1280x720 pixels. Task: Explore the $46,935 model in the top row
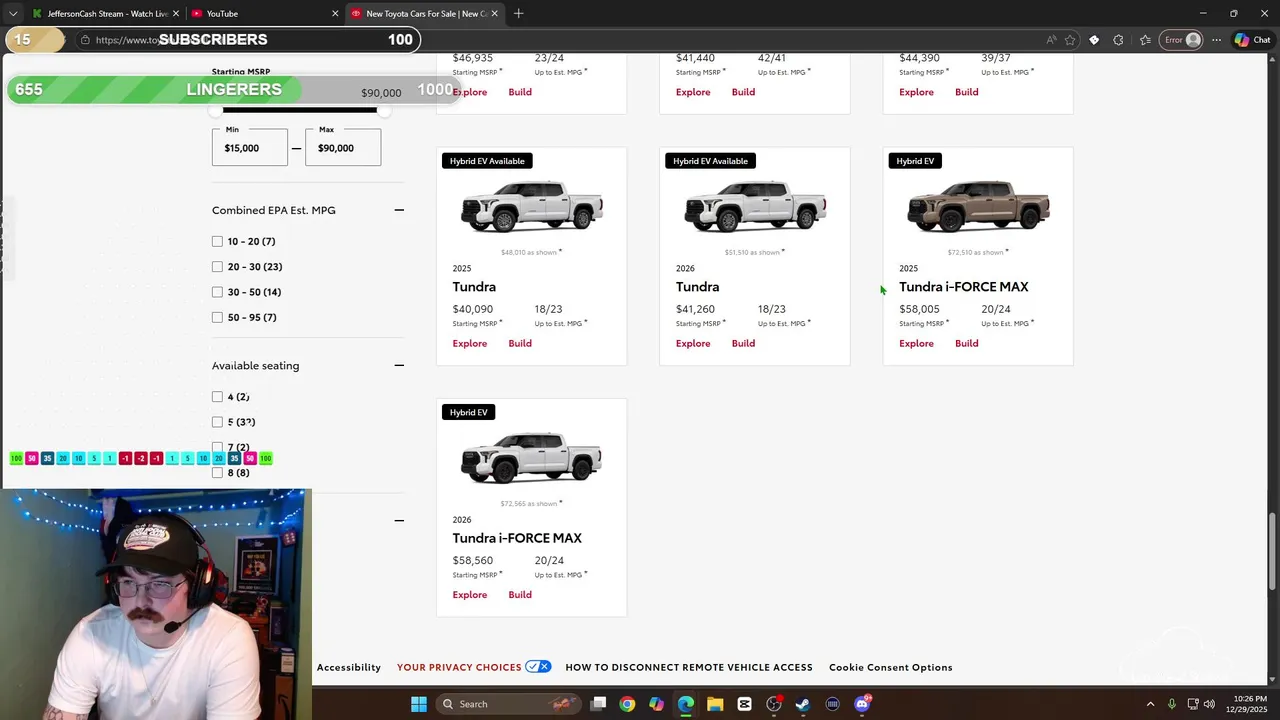470,92
